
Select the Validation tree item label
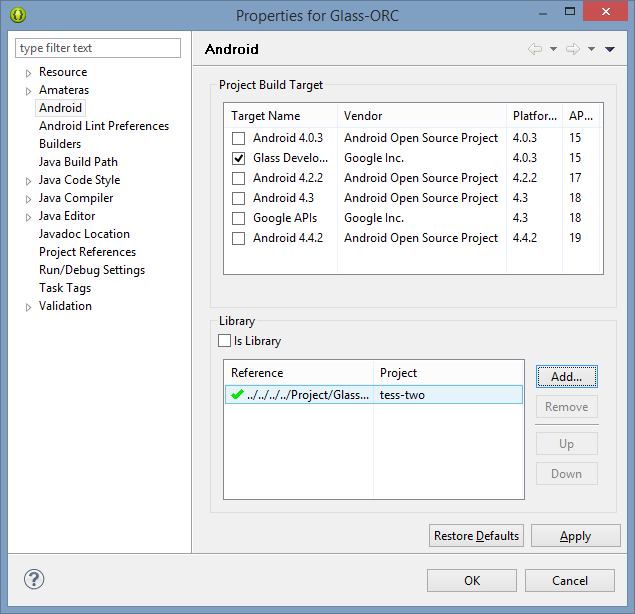pyautogui.click(x=65, y=306)
